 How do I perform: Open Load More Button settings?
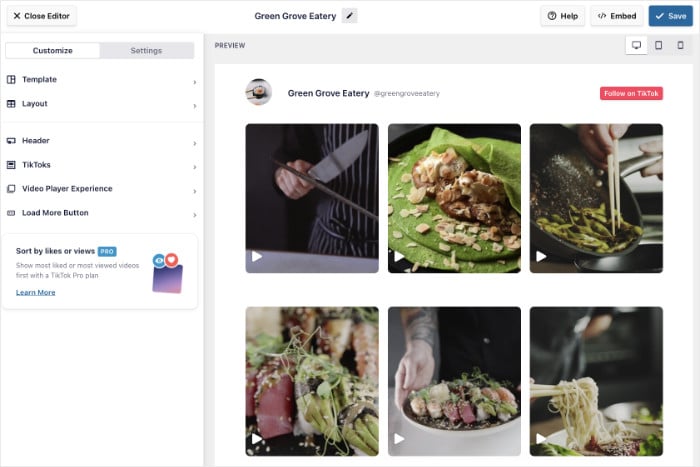click(102, 213)
